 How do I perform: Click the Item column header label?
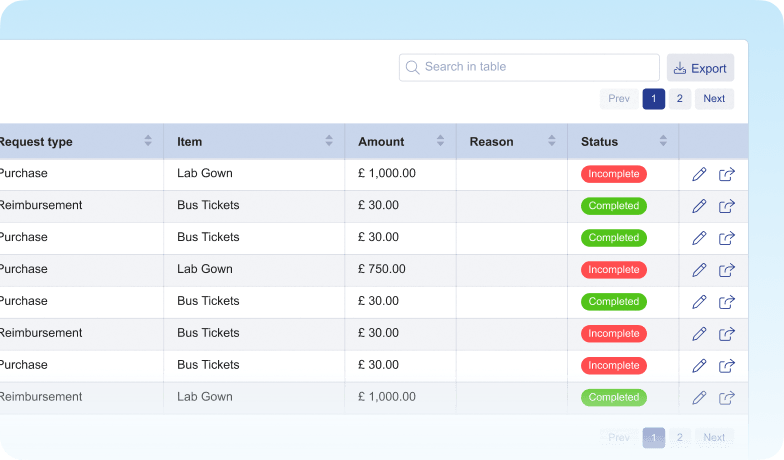pyautogui.click(x=190, y=142)
